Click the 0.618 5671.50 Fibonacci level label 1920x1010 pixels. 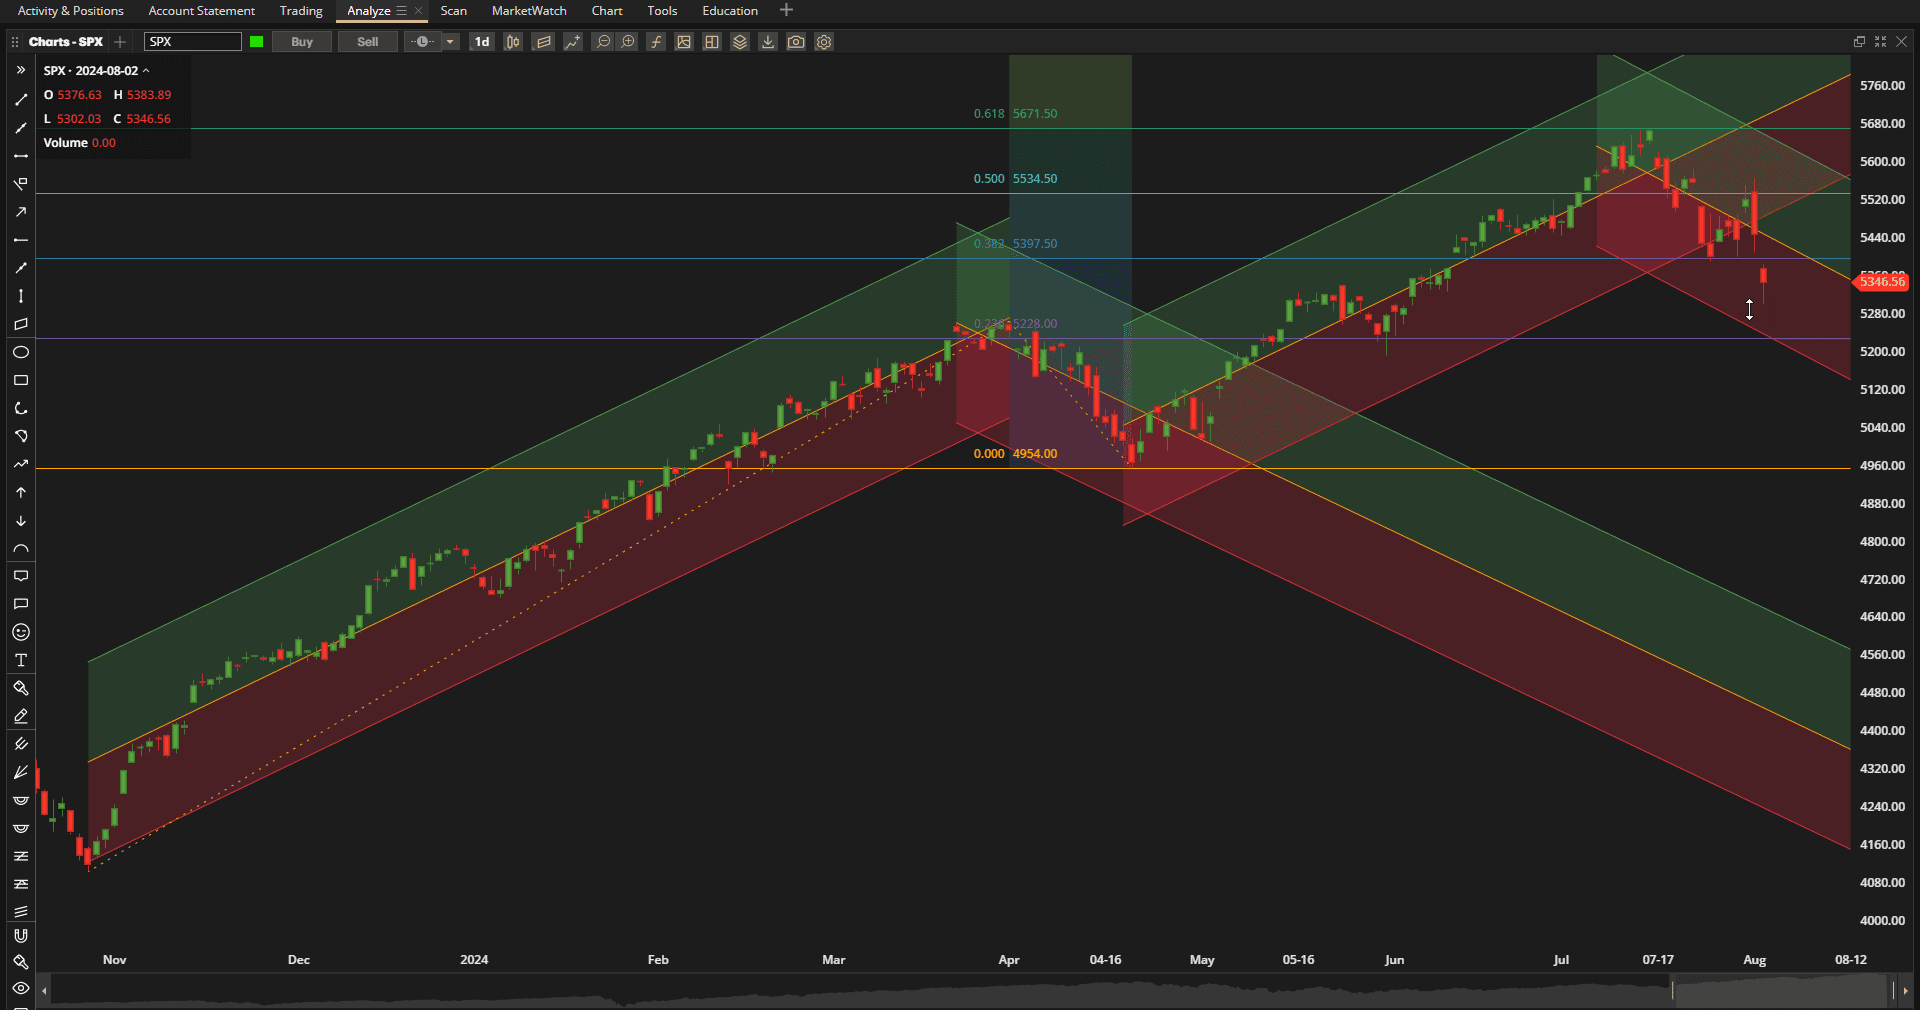click(1015, 114)
